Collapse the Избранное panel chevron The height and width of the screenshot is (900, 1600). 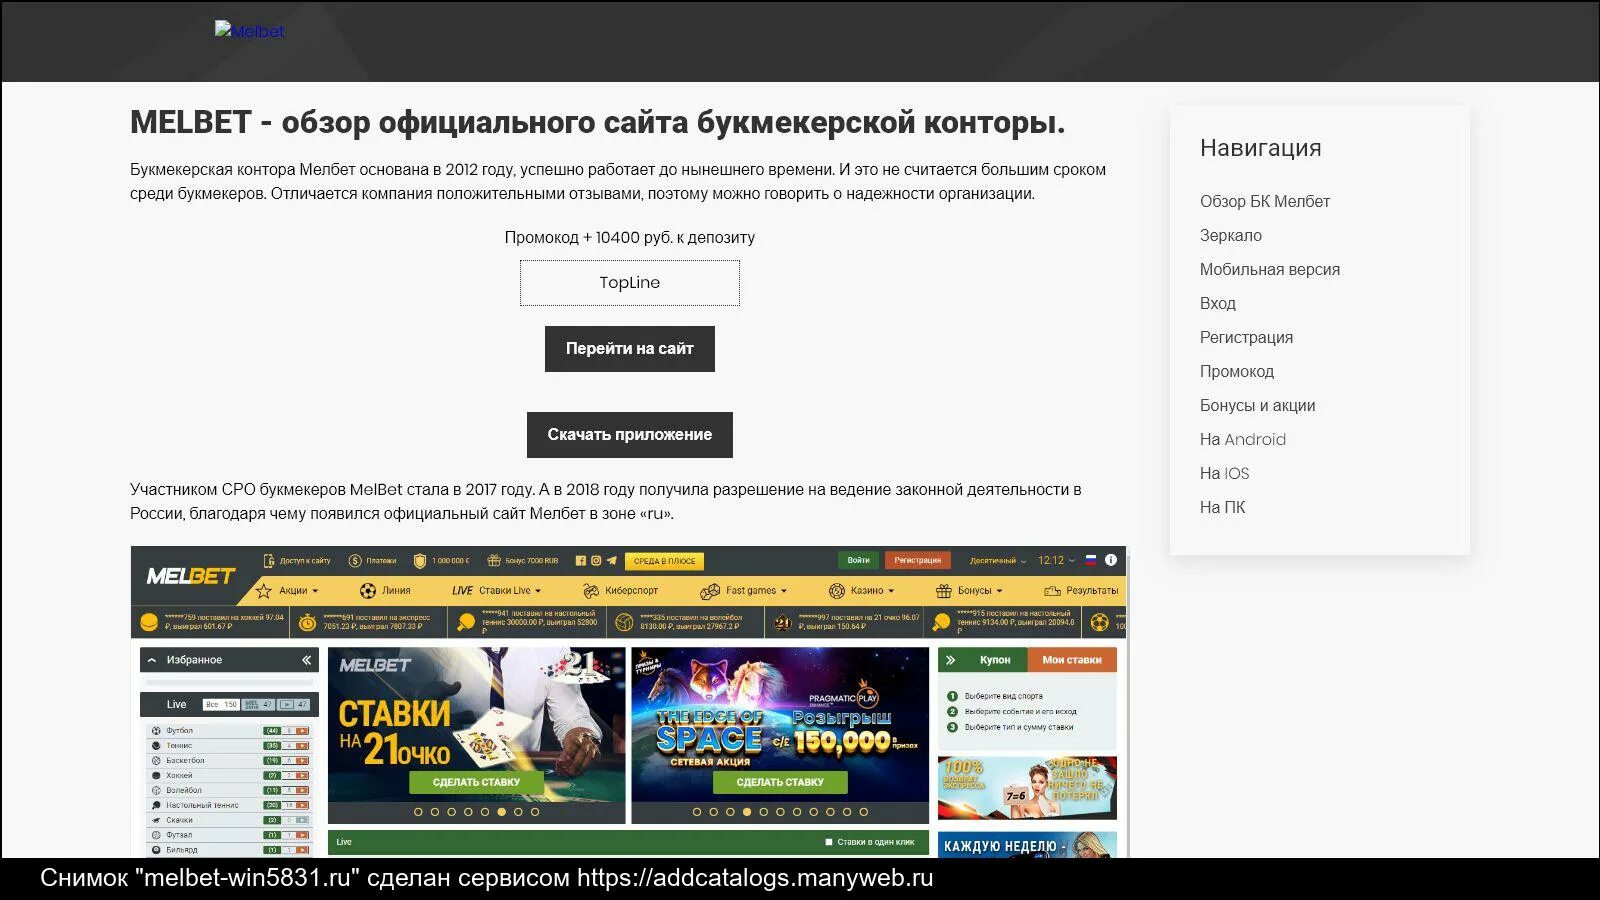[152, 660]
